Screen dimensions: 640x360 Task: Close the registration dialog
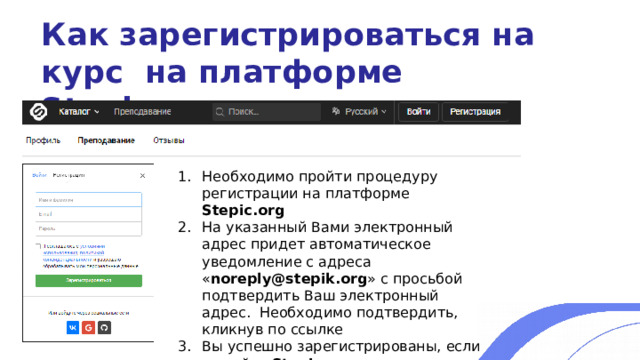[142, 176]
